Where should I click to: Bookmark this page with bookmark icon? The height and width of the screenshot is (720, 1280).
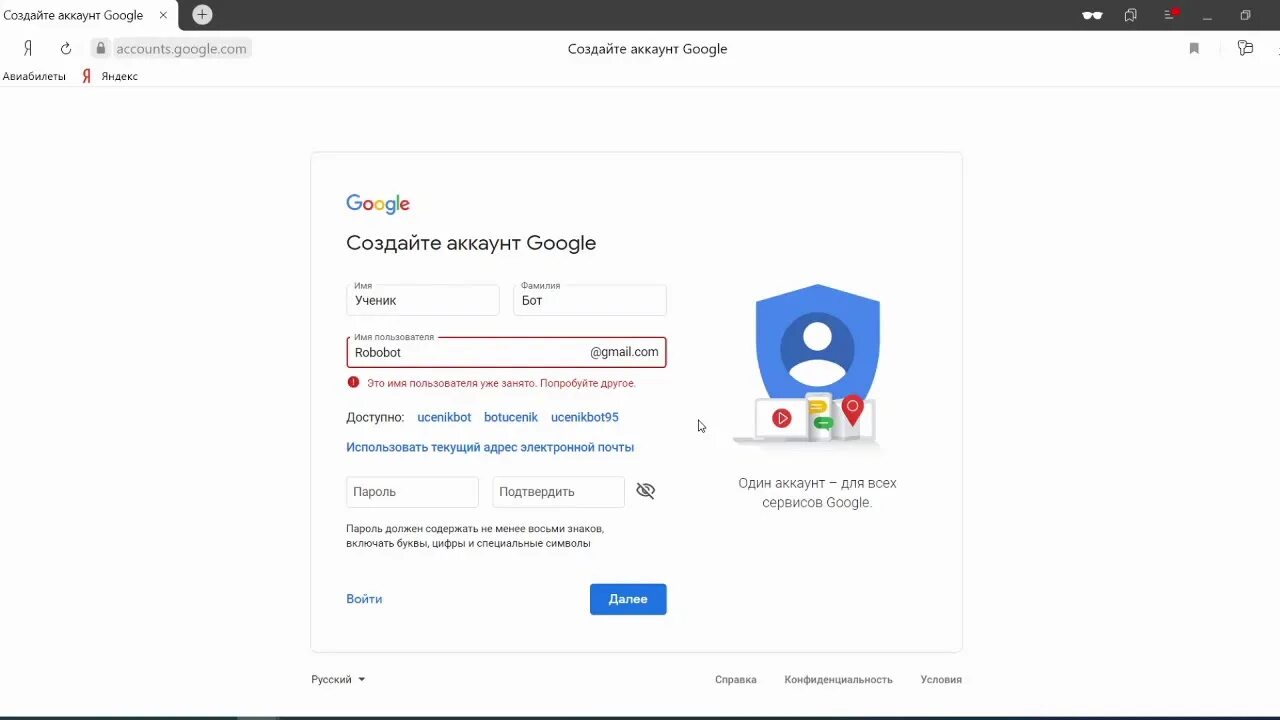pos(1194,48)
